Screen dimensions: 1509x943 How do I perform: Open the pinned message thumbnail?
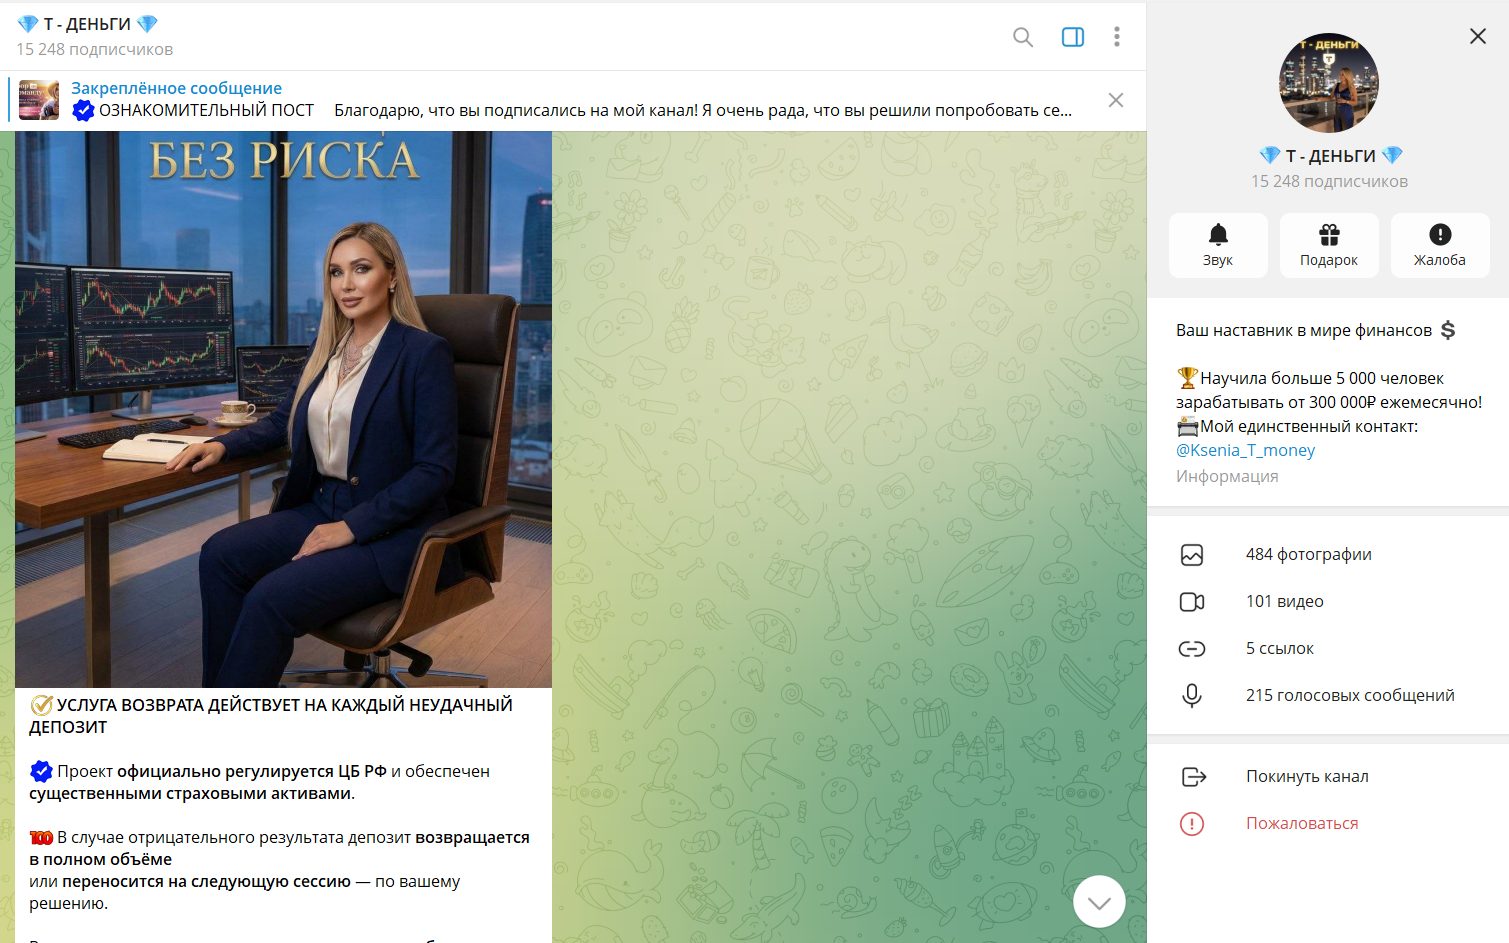39,100
